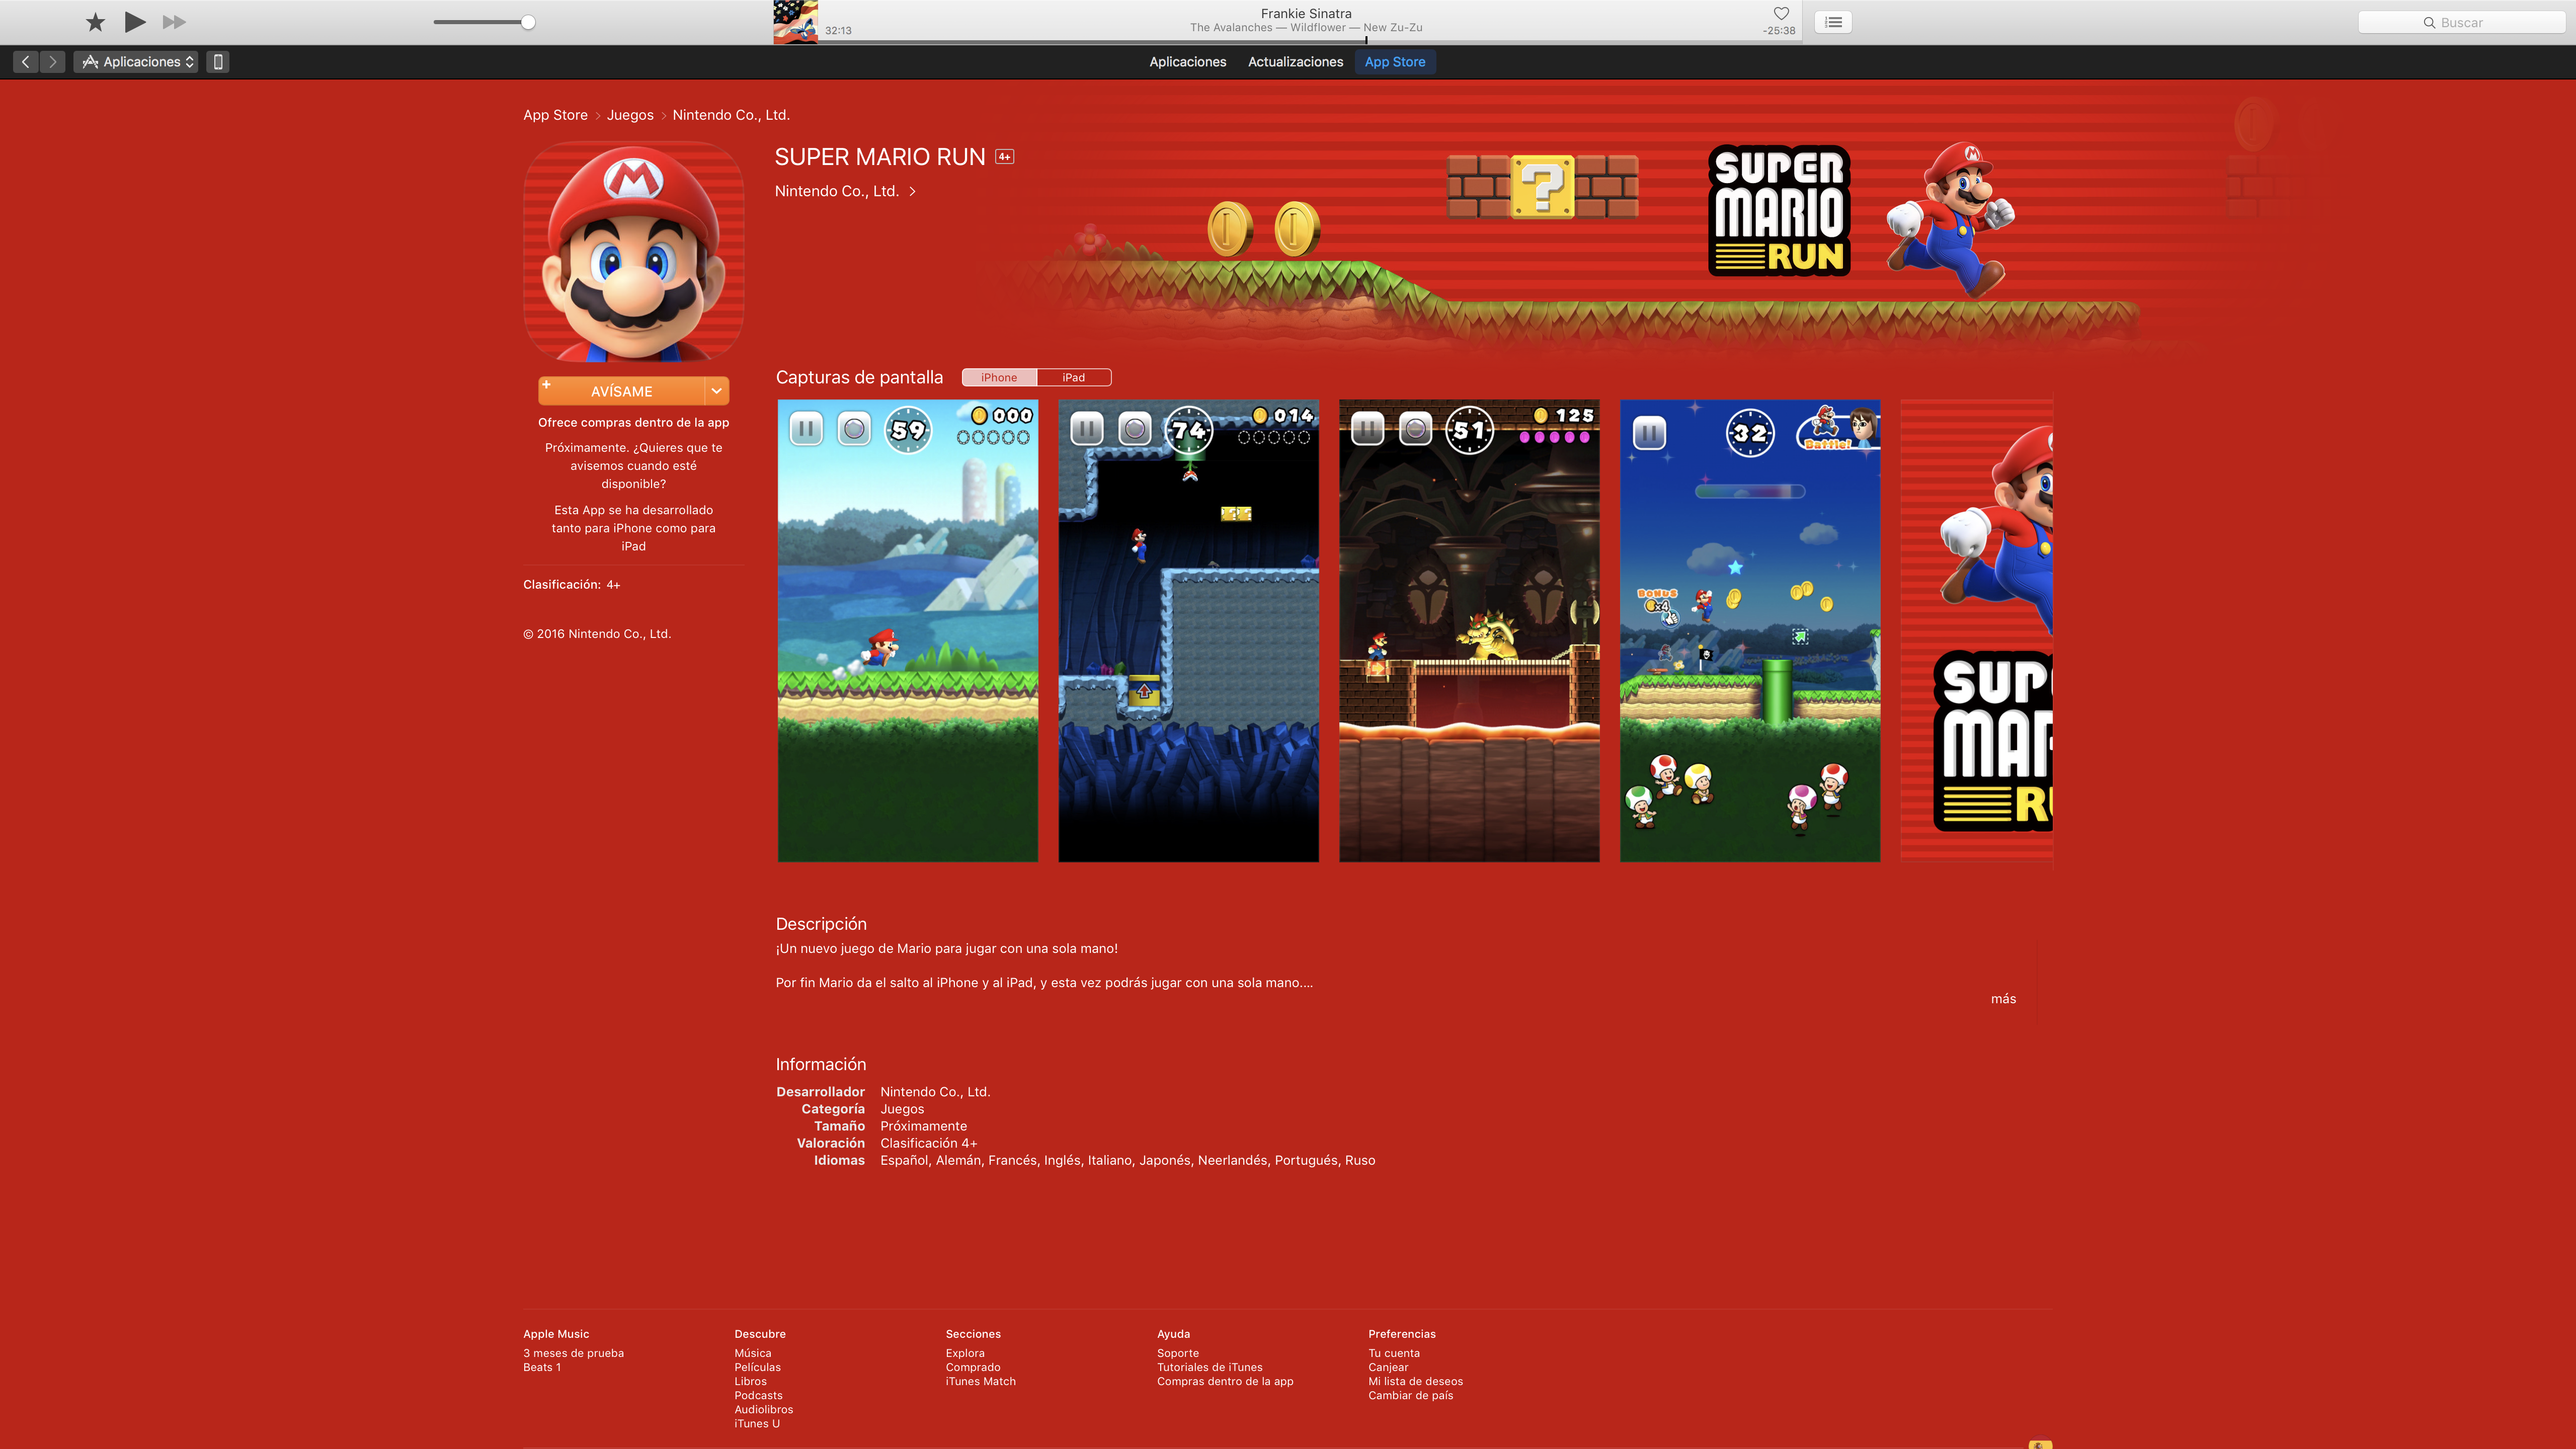Expand the AVÍSAME dropdown arrow
The width and height of the screenshot is (2576, 1449).
(x=717, y=391)
